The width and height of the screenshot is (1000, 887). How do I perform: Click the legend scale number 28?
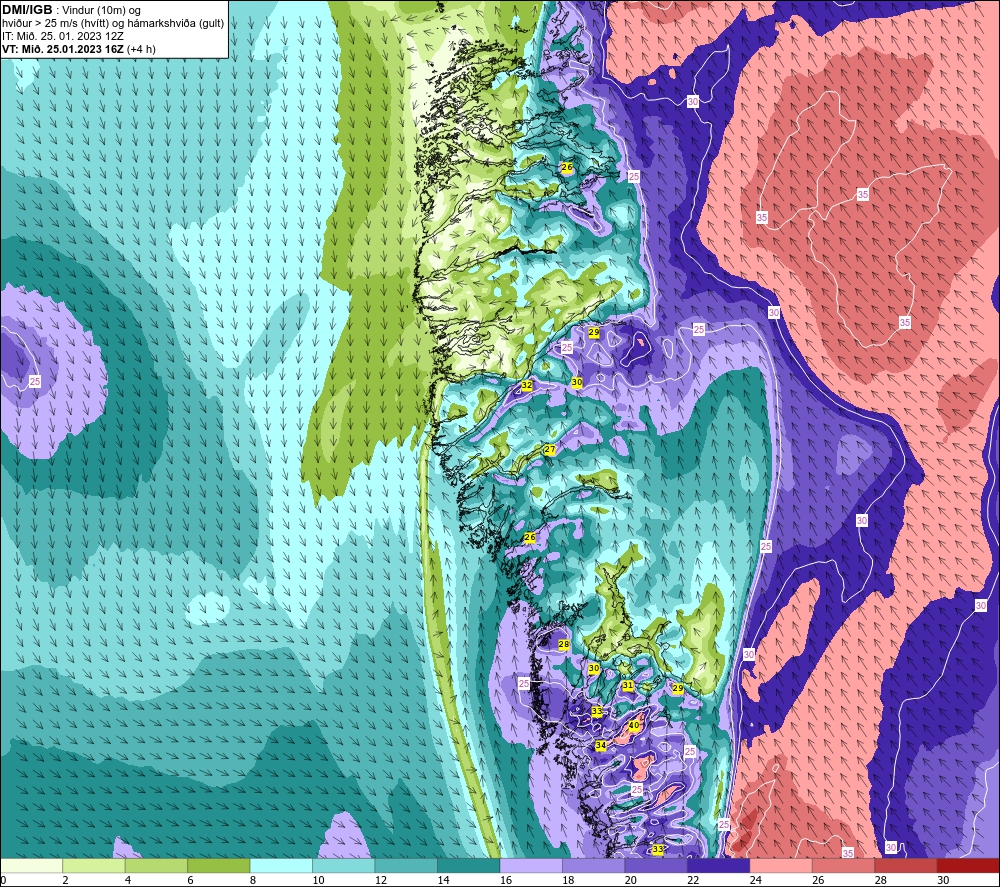(881, 880)
